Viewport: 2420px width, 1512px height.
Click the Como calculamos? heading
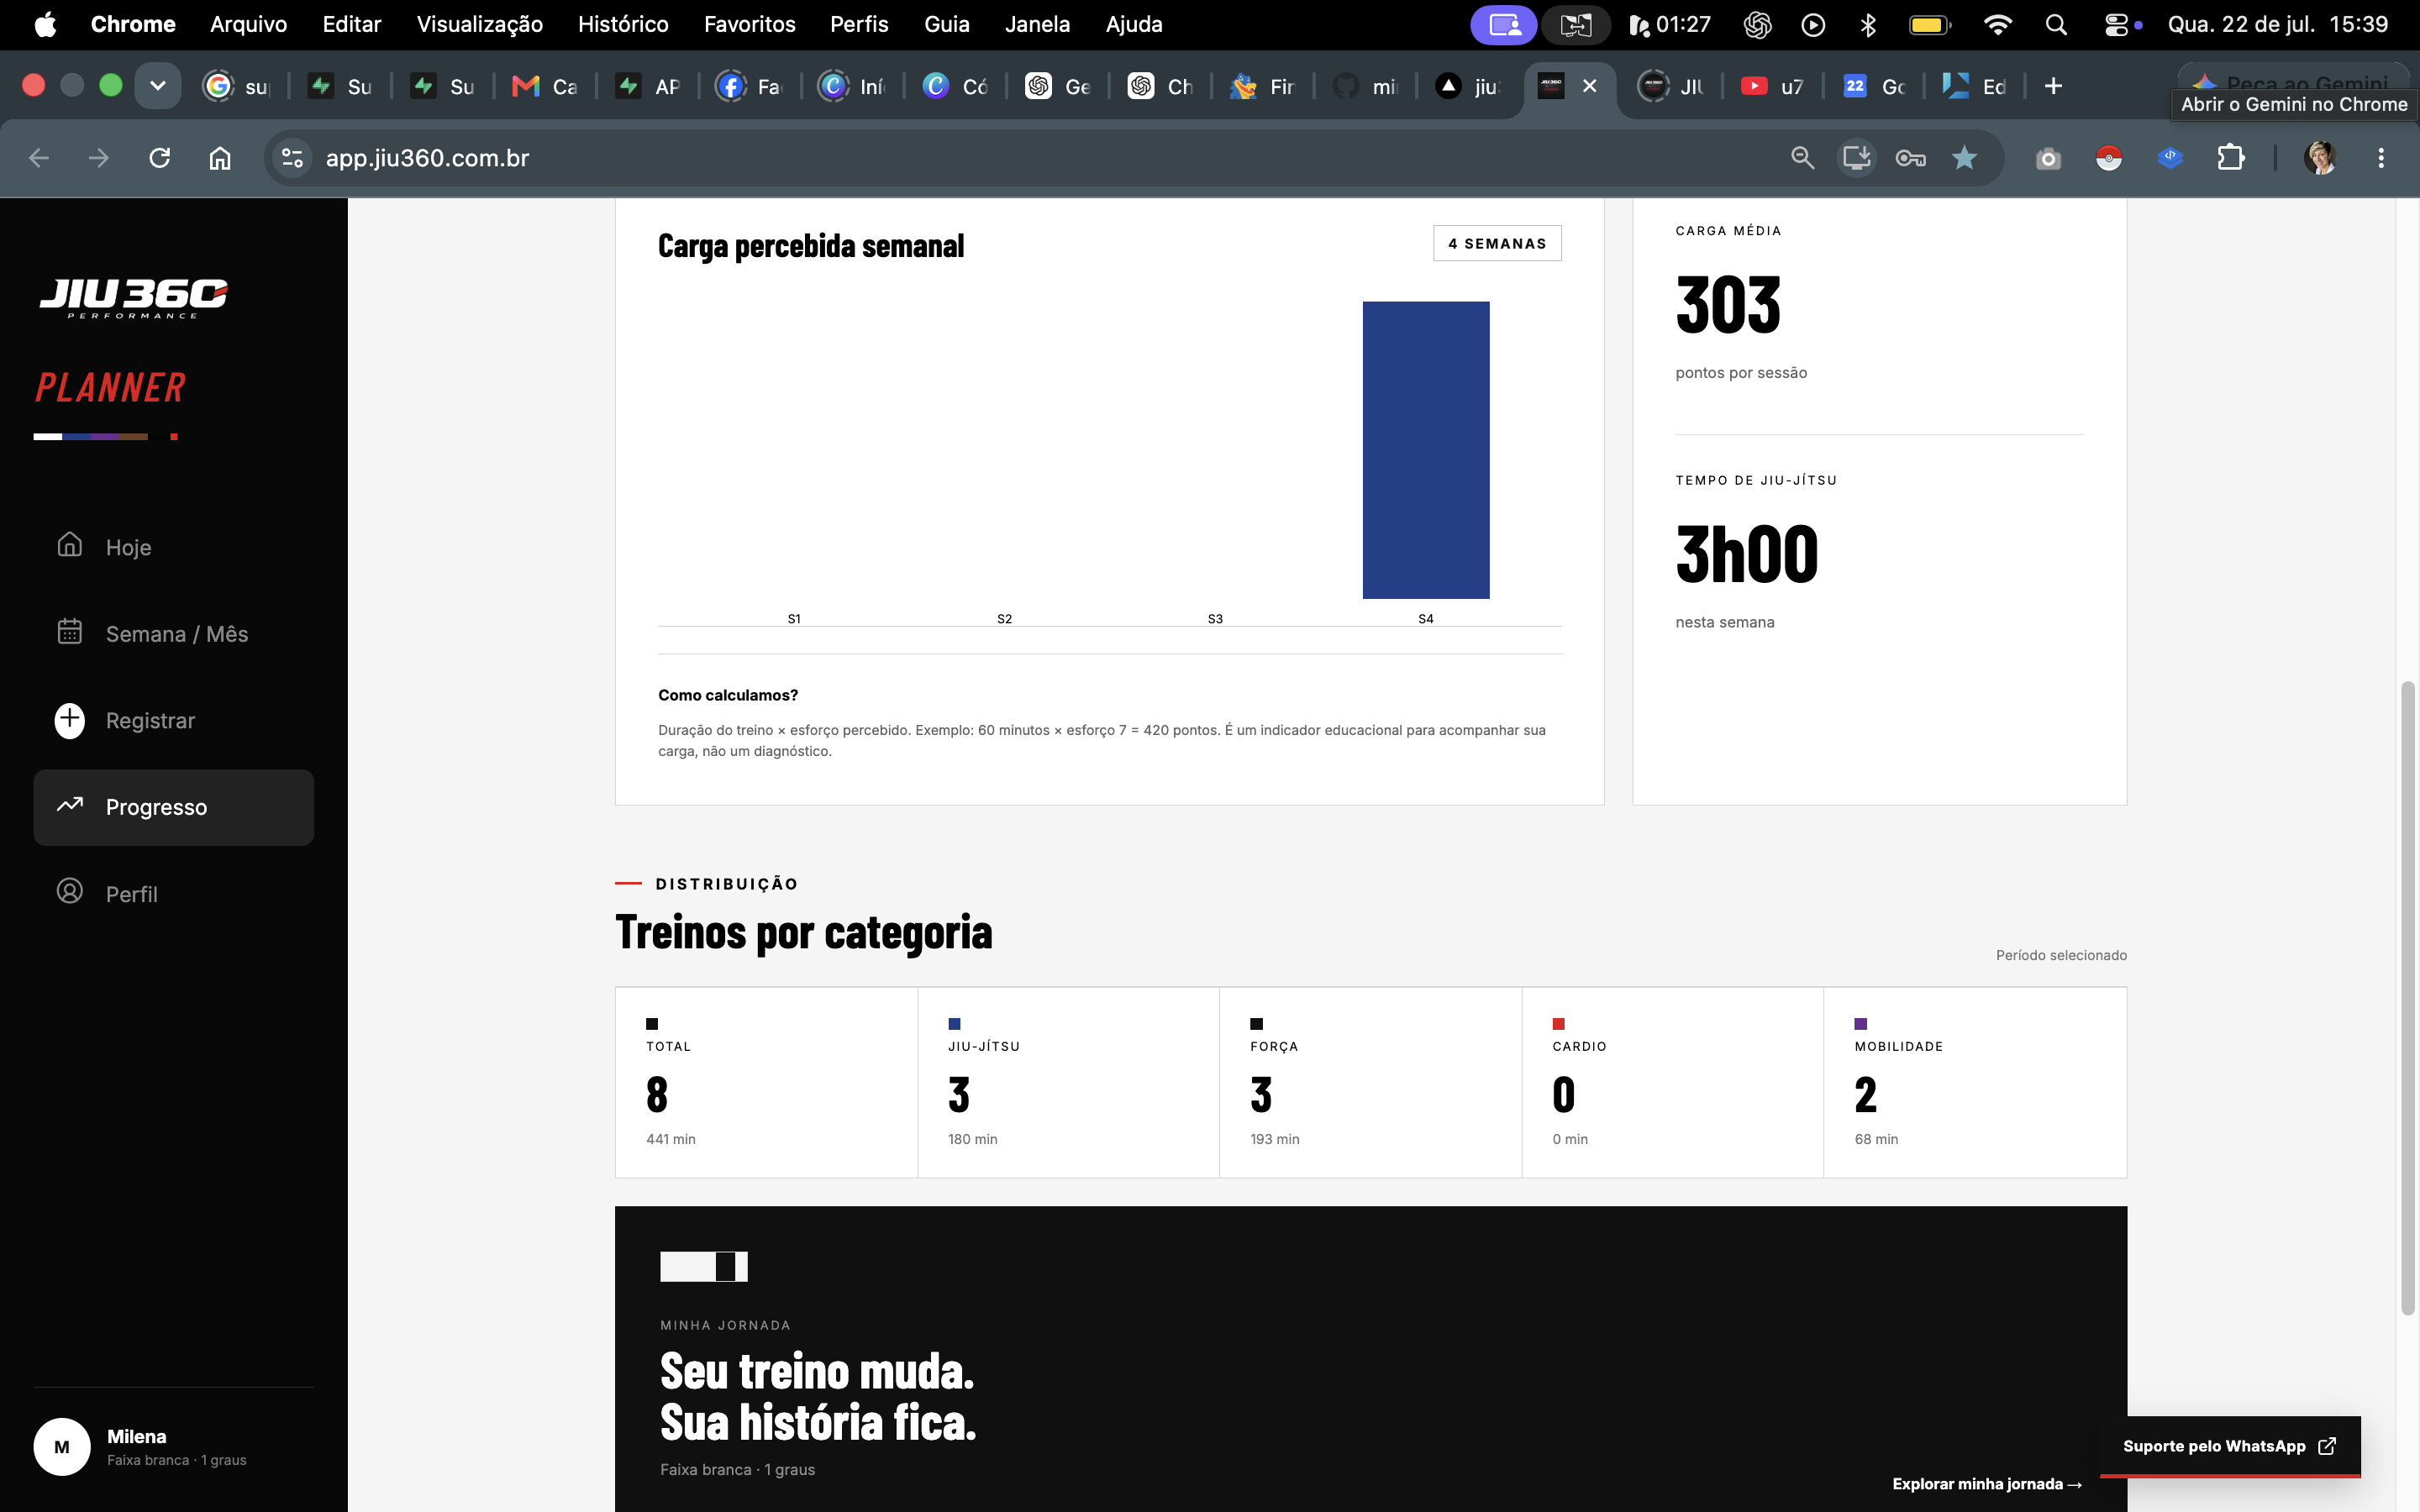pyautogui.click(x=728, y=695)
